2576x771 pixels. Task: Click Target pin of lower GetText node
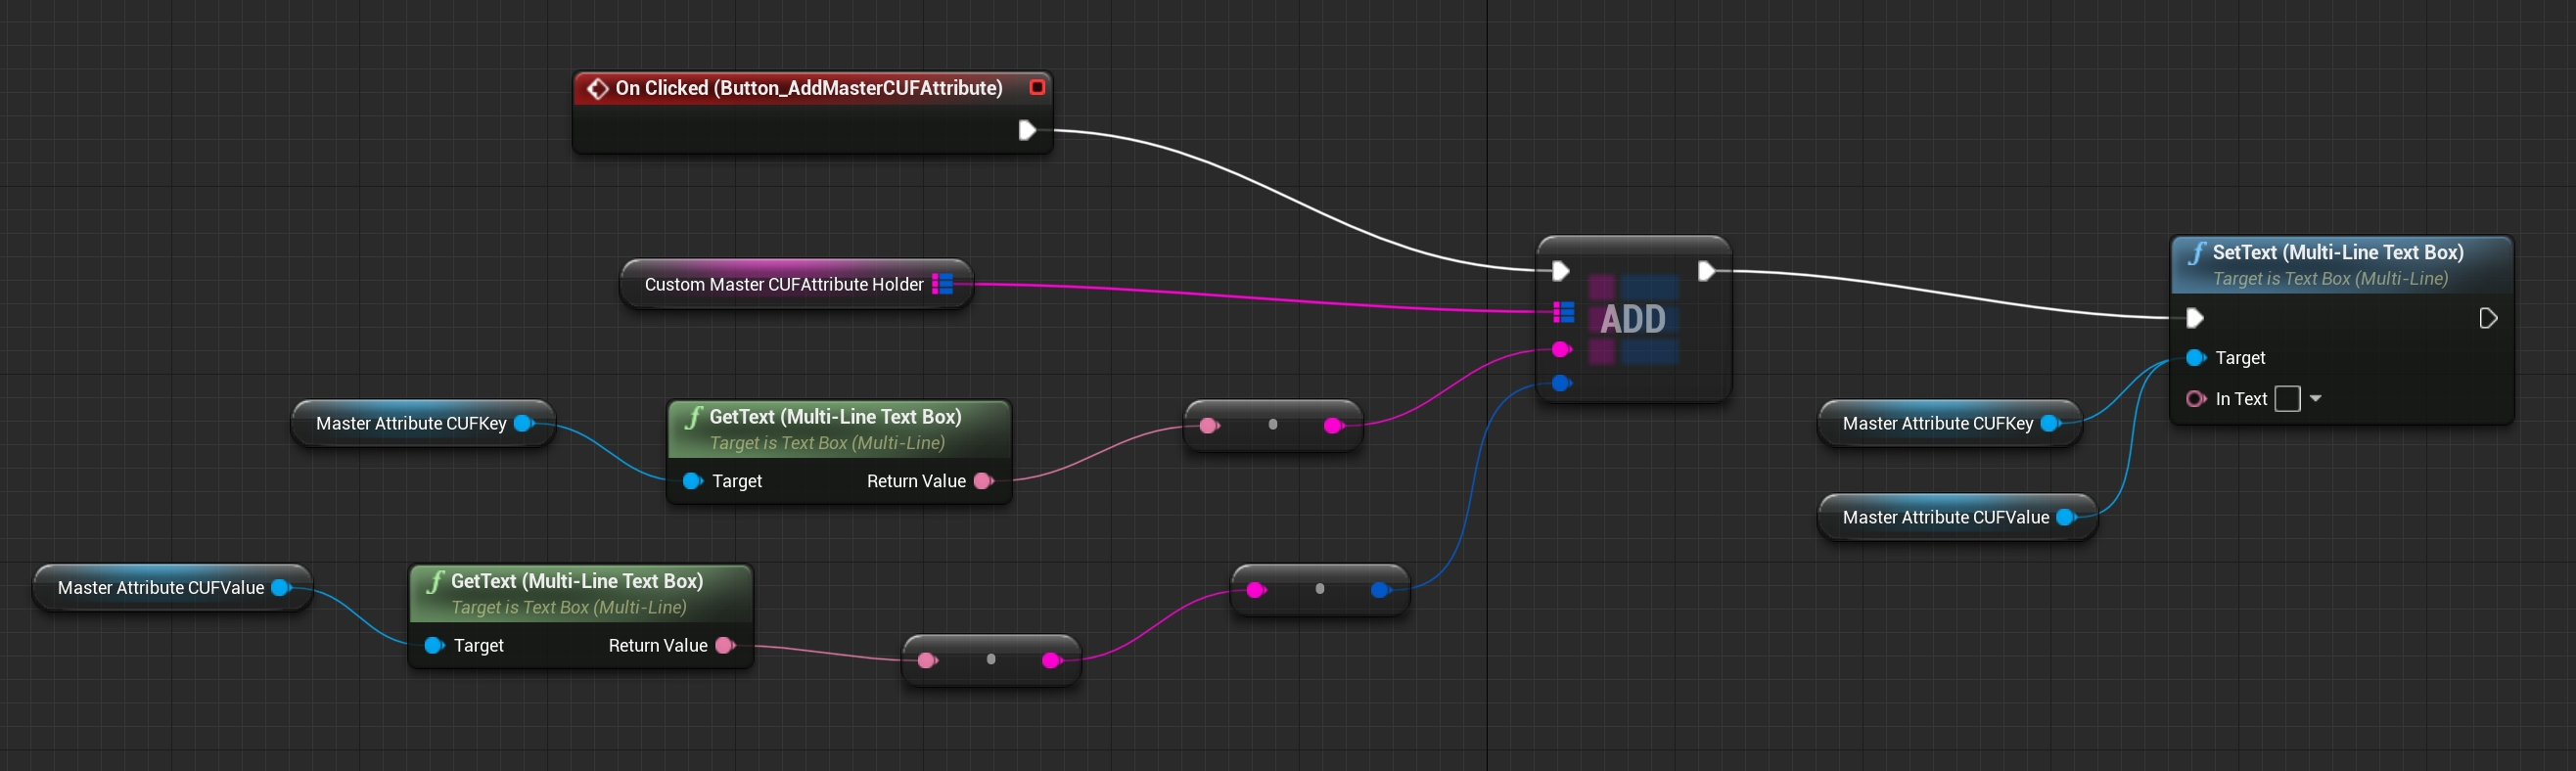[434, 646]
